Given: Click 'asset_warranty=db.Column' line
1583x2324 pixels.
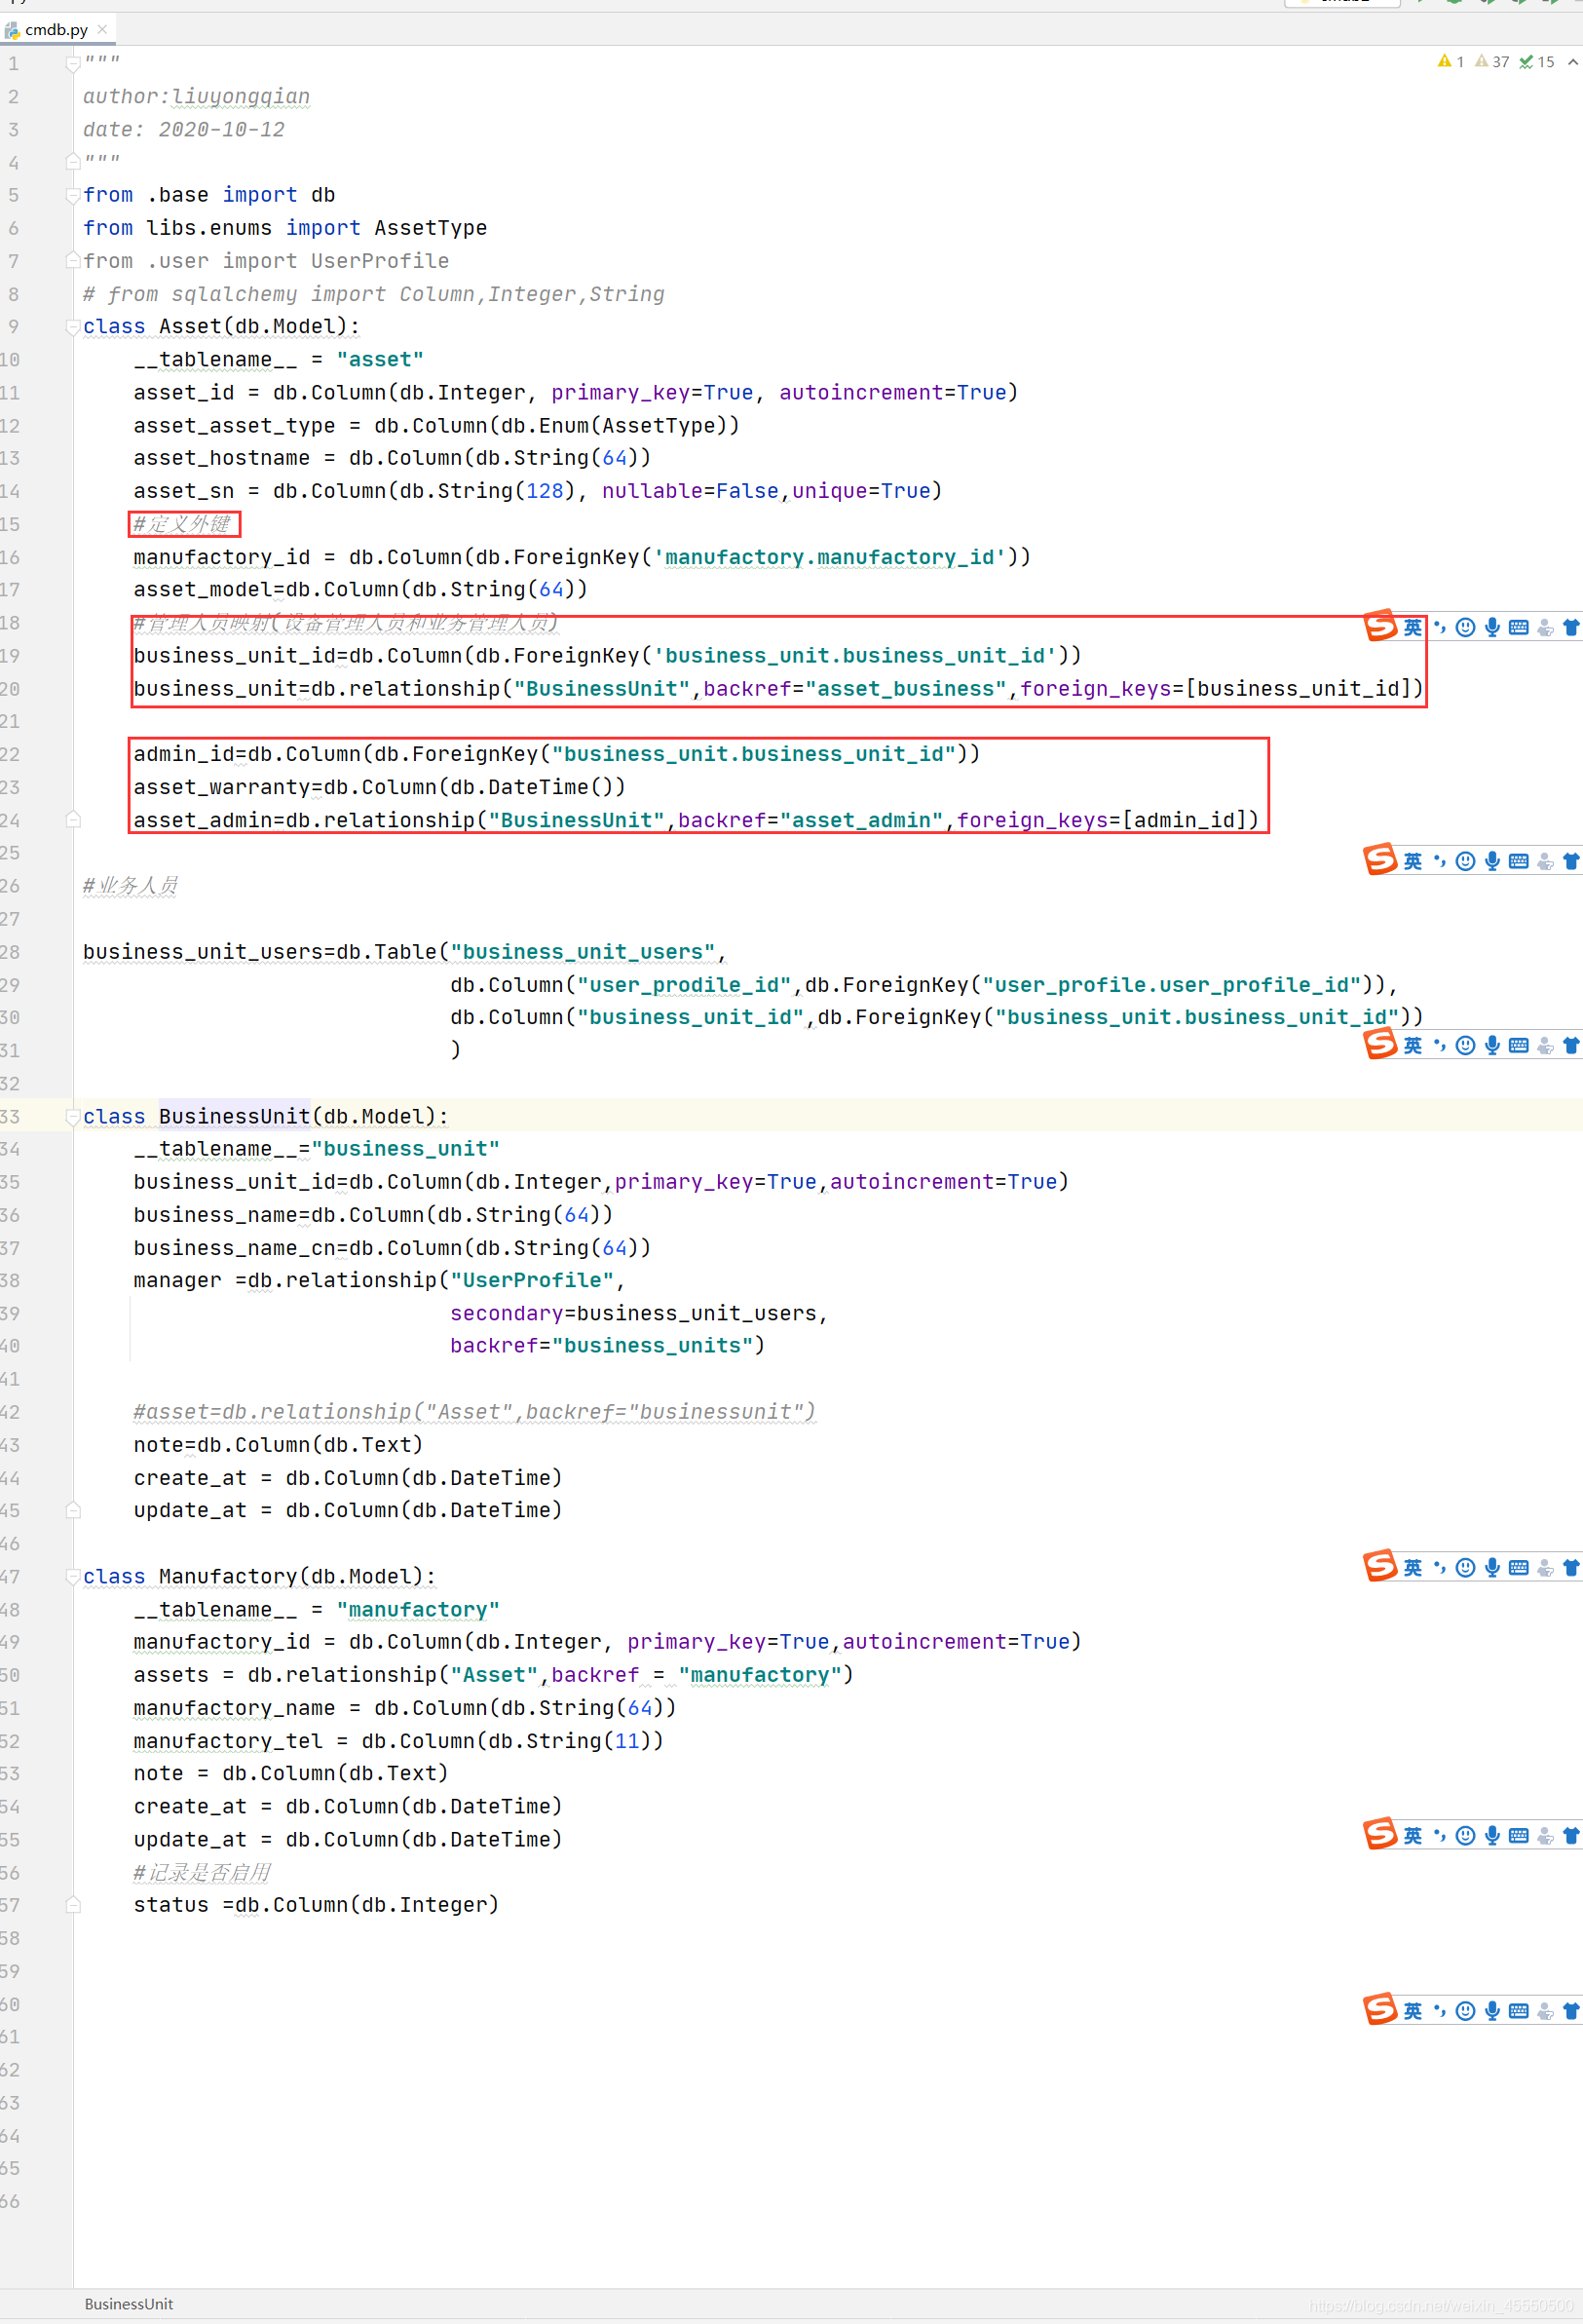Looking at the screenshot, I should click(x=380, y=787).
